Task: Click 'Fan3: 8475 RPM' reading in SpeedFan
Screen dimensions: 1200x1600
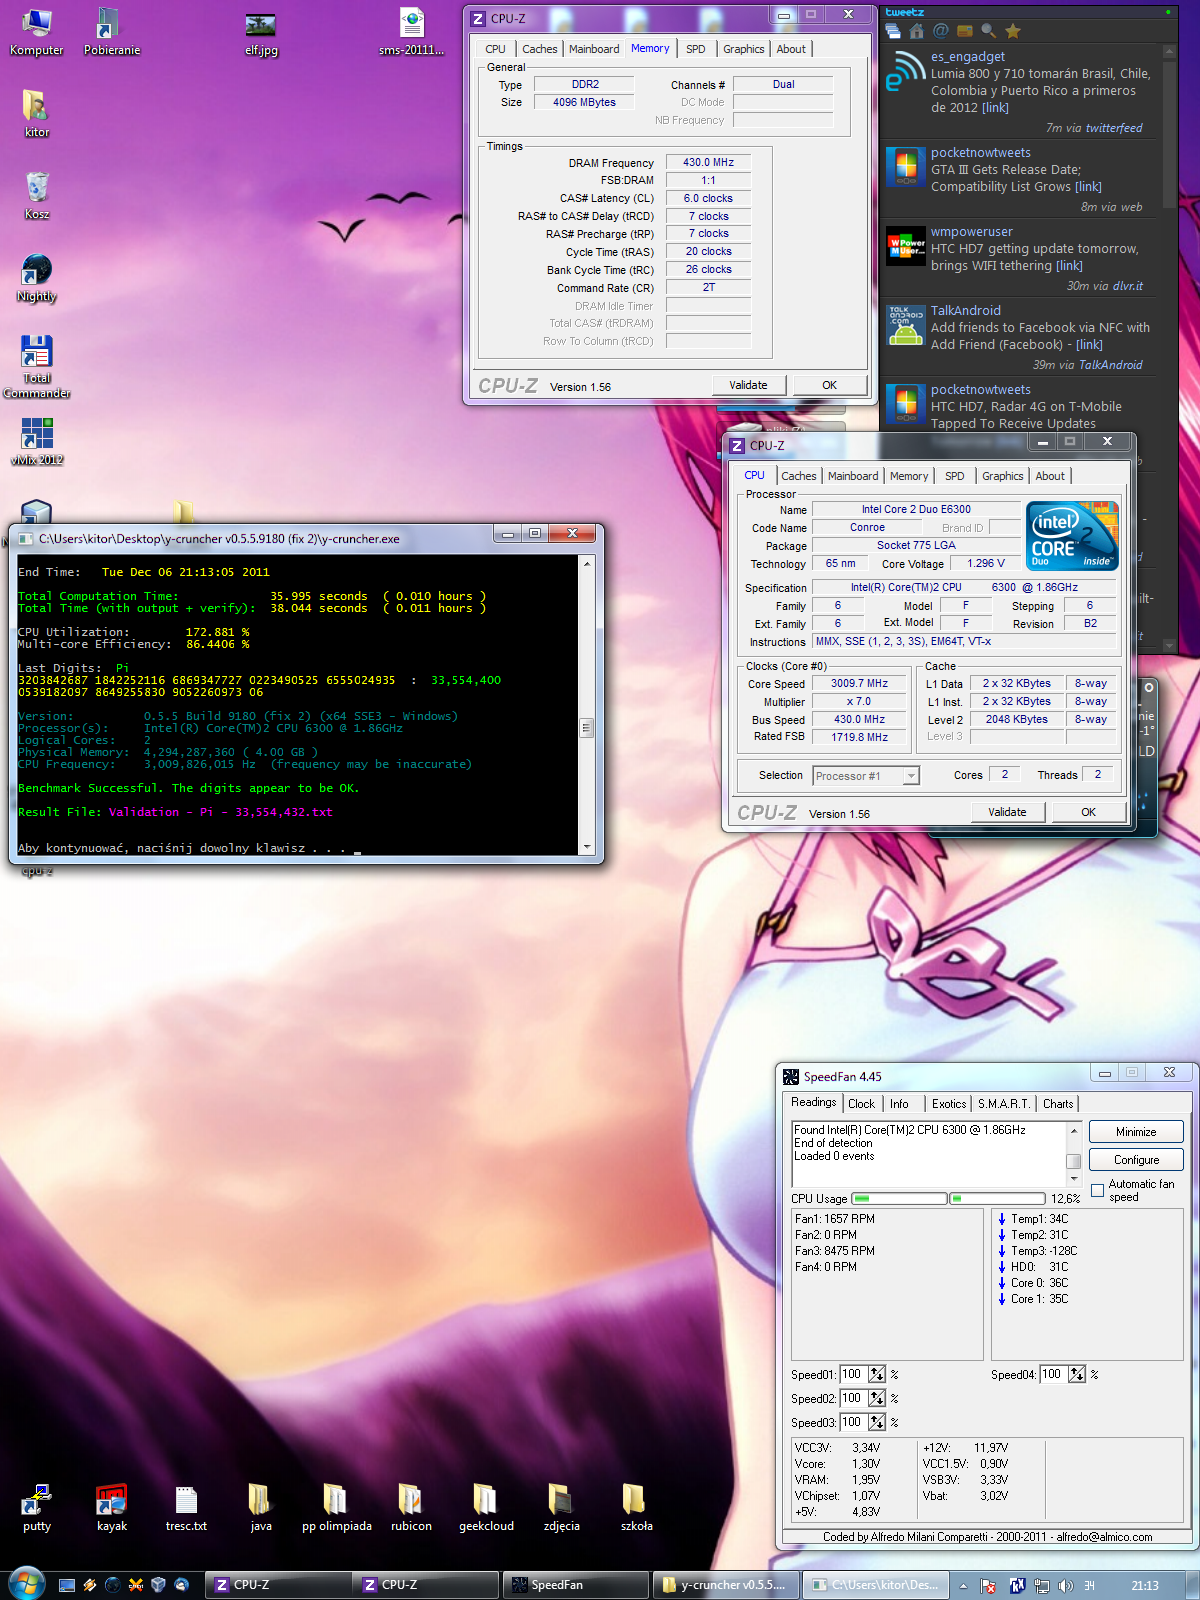Action: (834, 1251)
